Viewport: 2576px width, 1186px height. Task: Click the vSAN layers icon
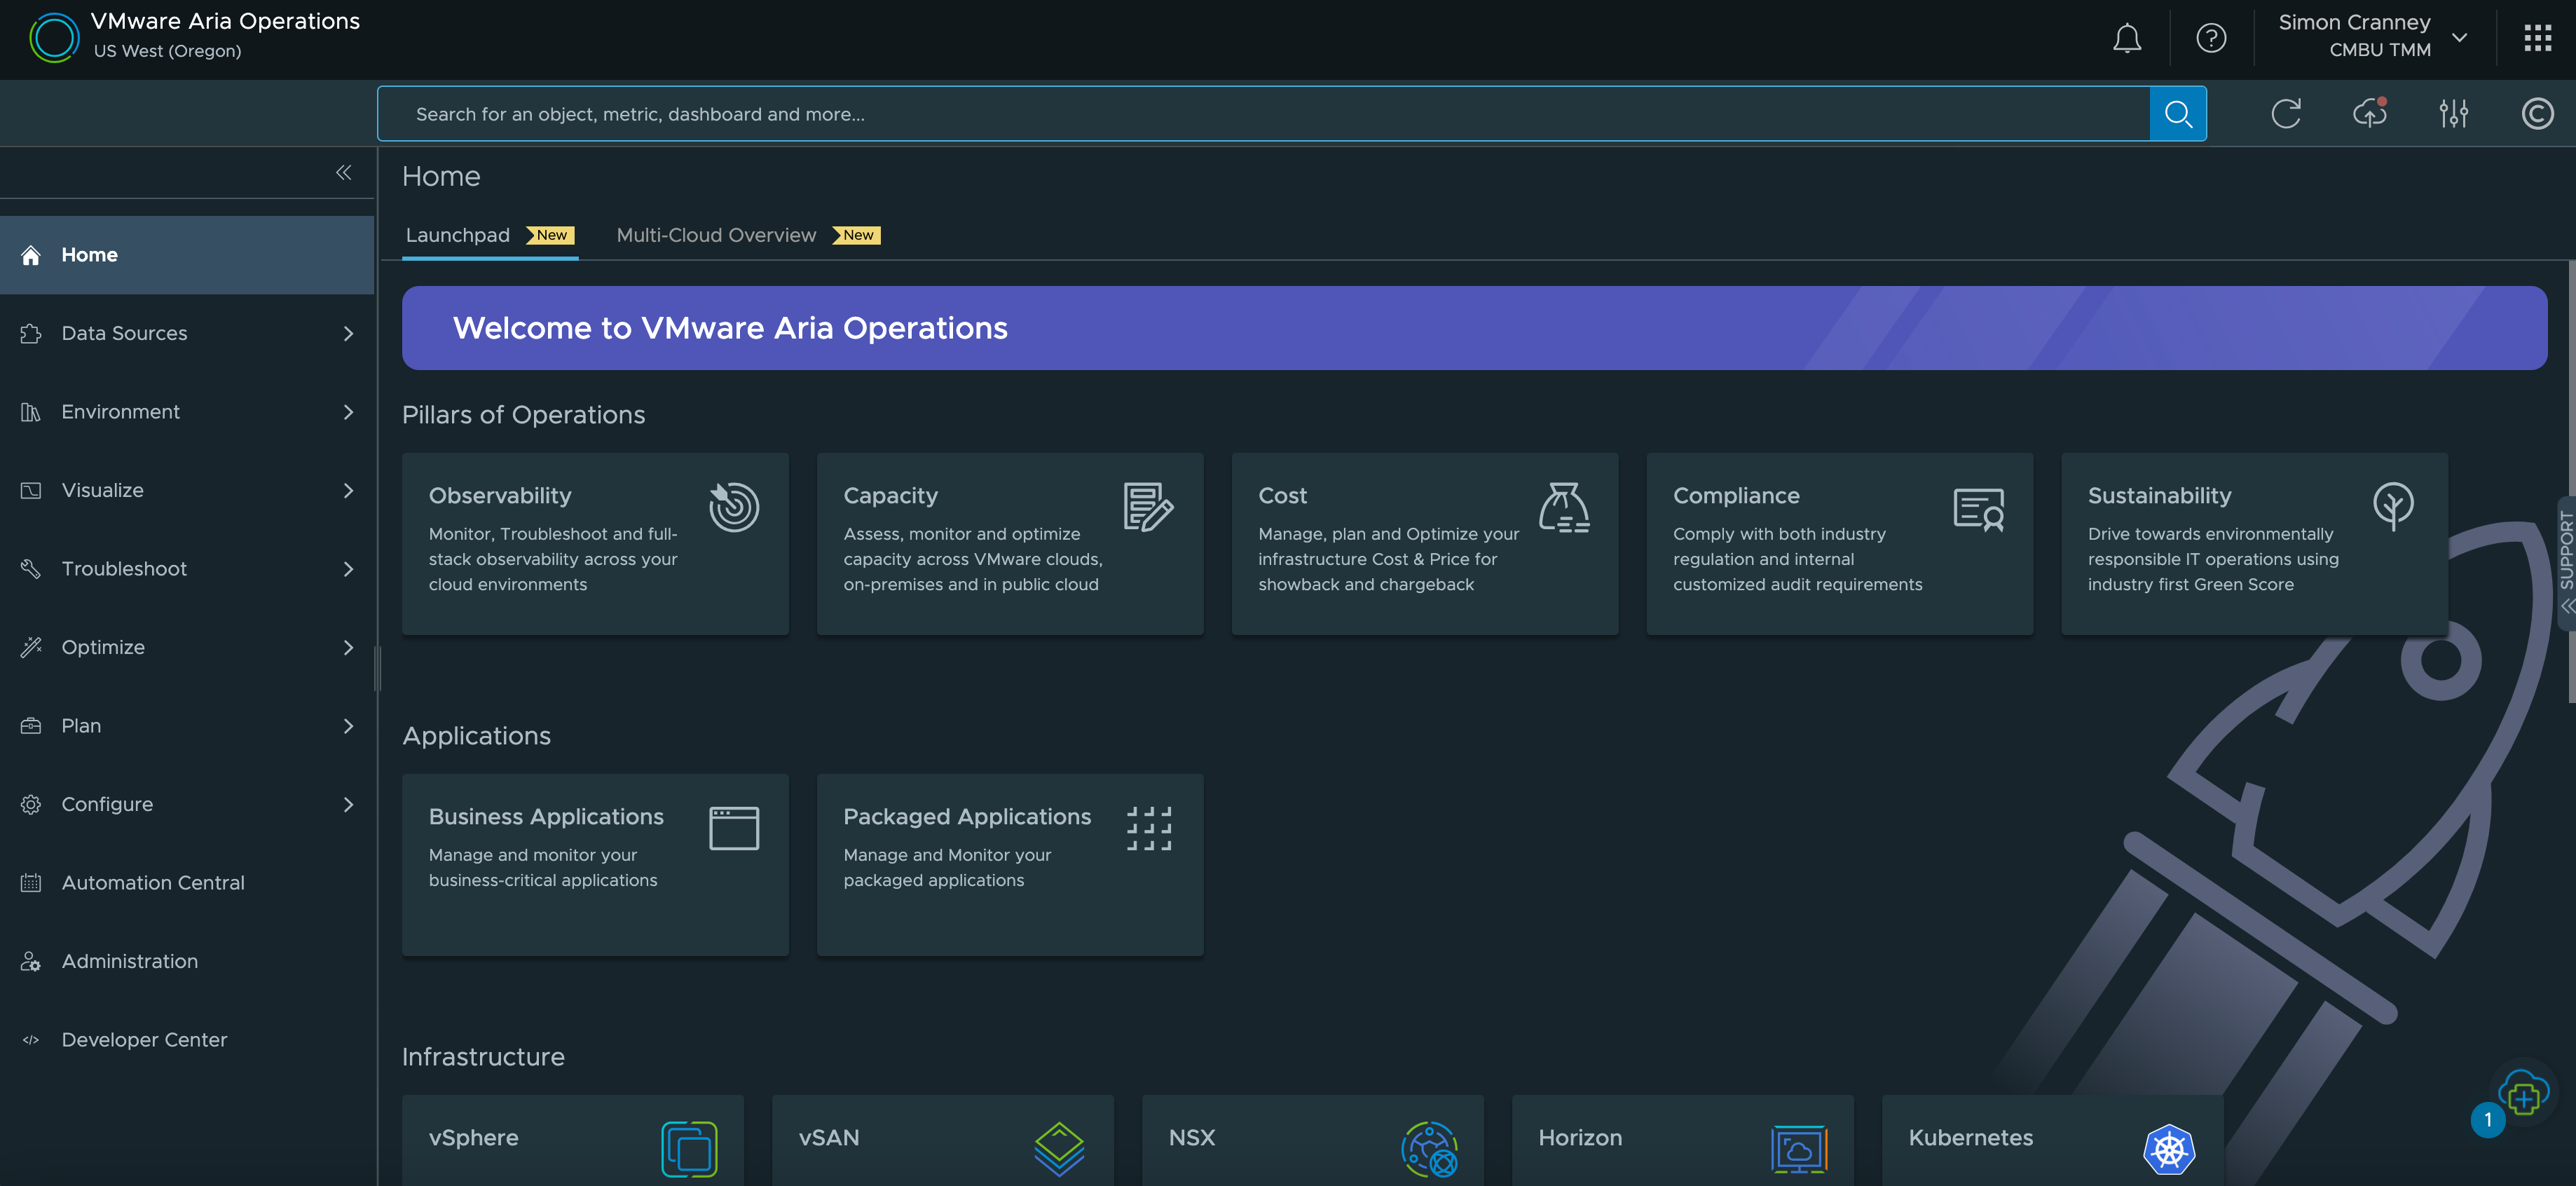1059,1150
